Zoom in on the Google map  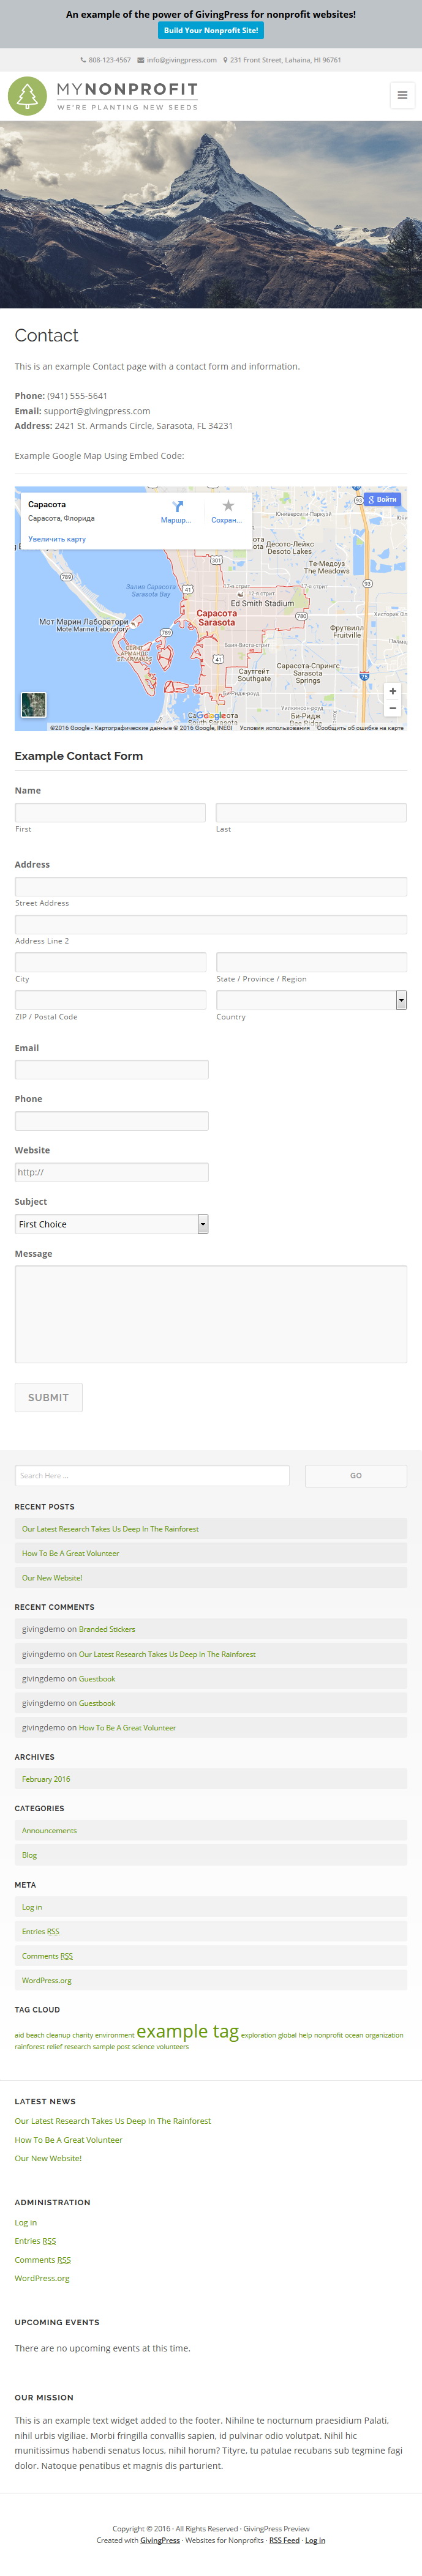pos(393,691)
